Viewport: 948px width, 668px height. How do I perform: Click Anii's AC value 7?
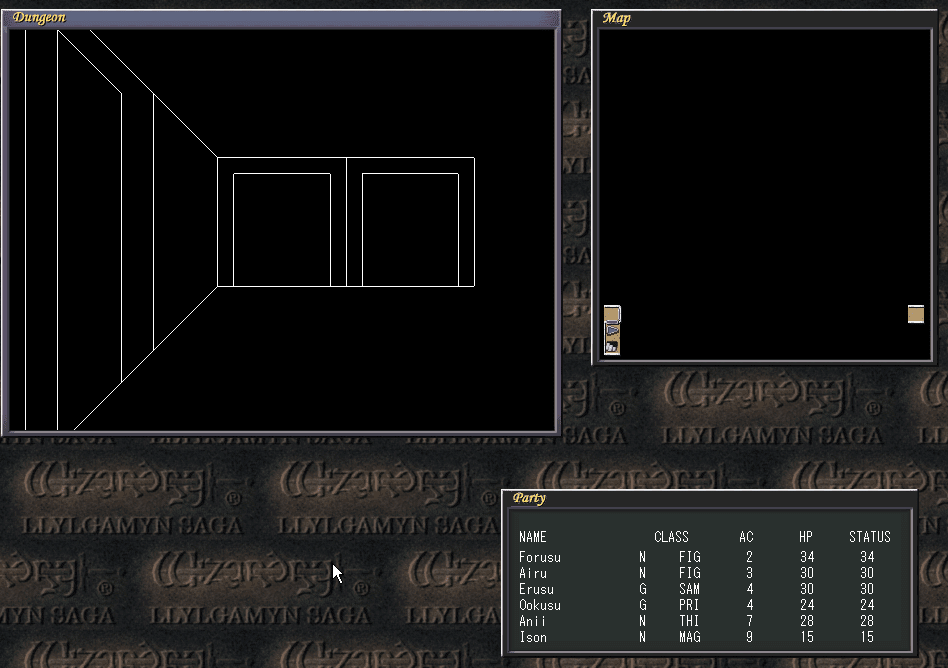coord(750,621)
